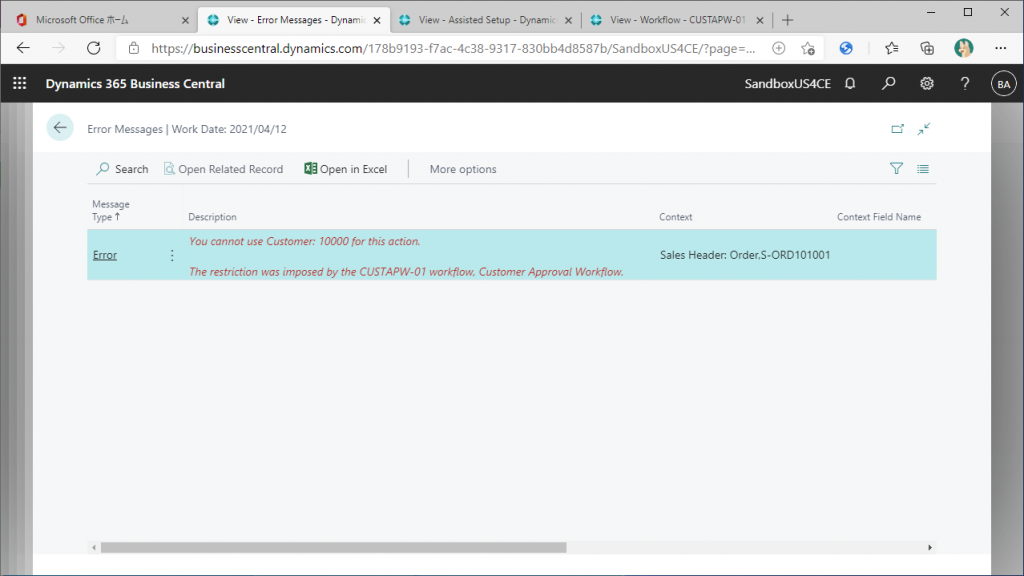The width and height of the screenshot is (1024, 576).
Task: View site info via the lock icon
Action: 134,48
